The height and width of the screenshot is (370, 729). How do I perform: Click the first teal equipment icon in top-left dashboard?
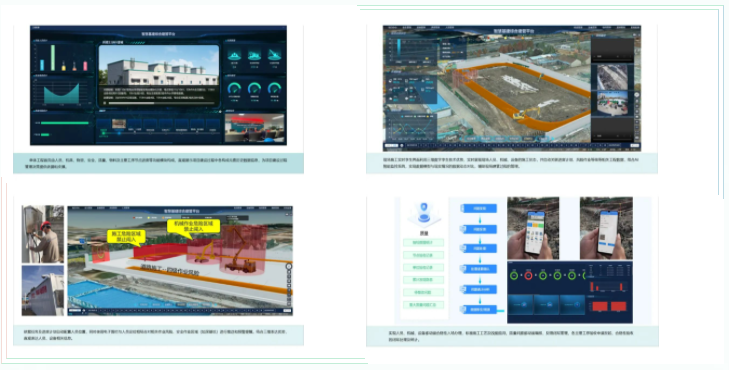[233, 55]
